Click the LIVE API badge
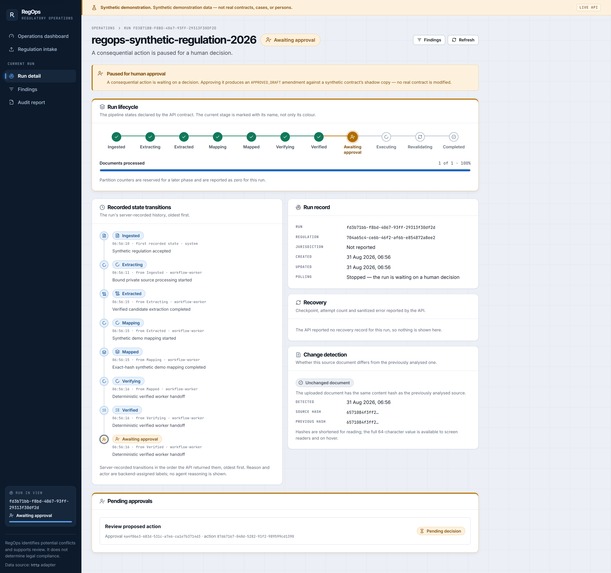Image resolution: width=611 pixels, height=573 pixels. (x=588, y=7)
